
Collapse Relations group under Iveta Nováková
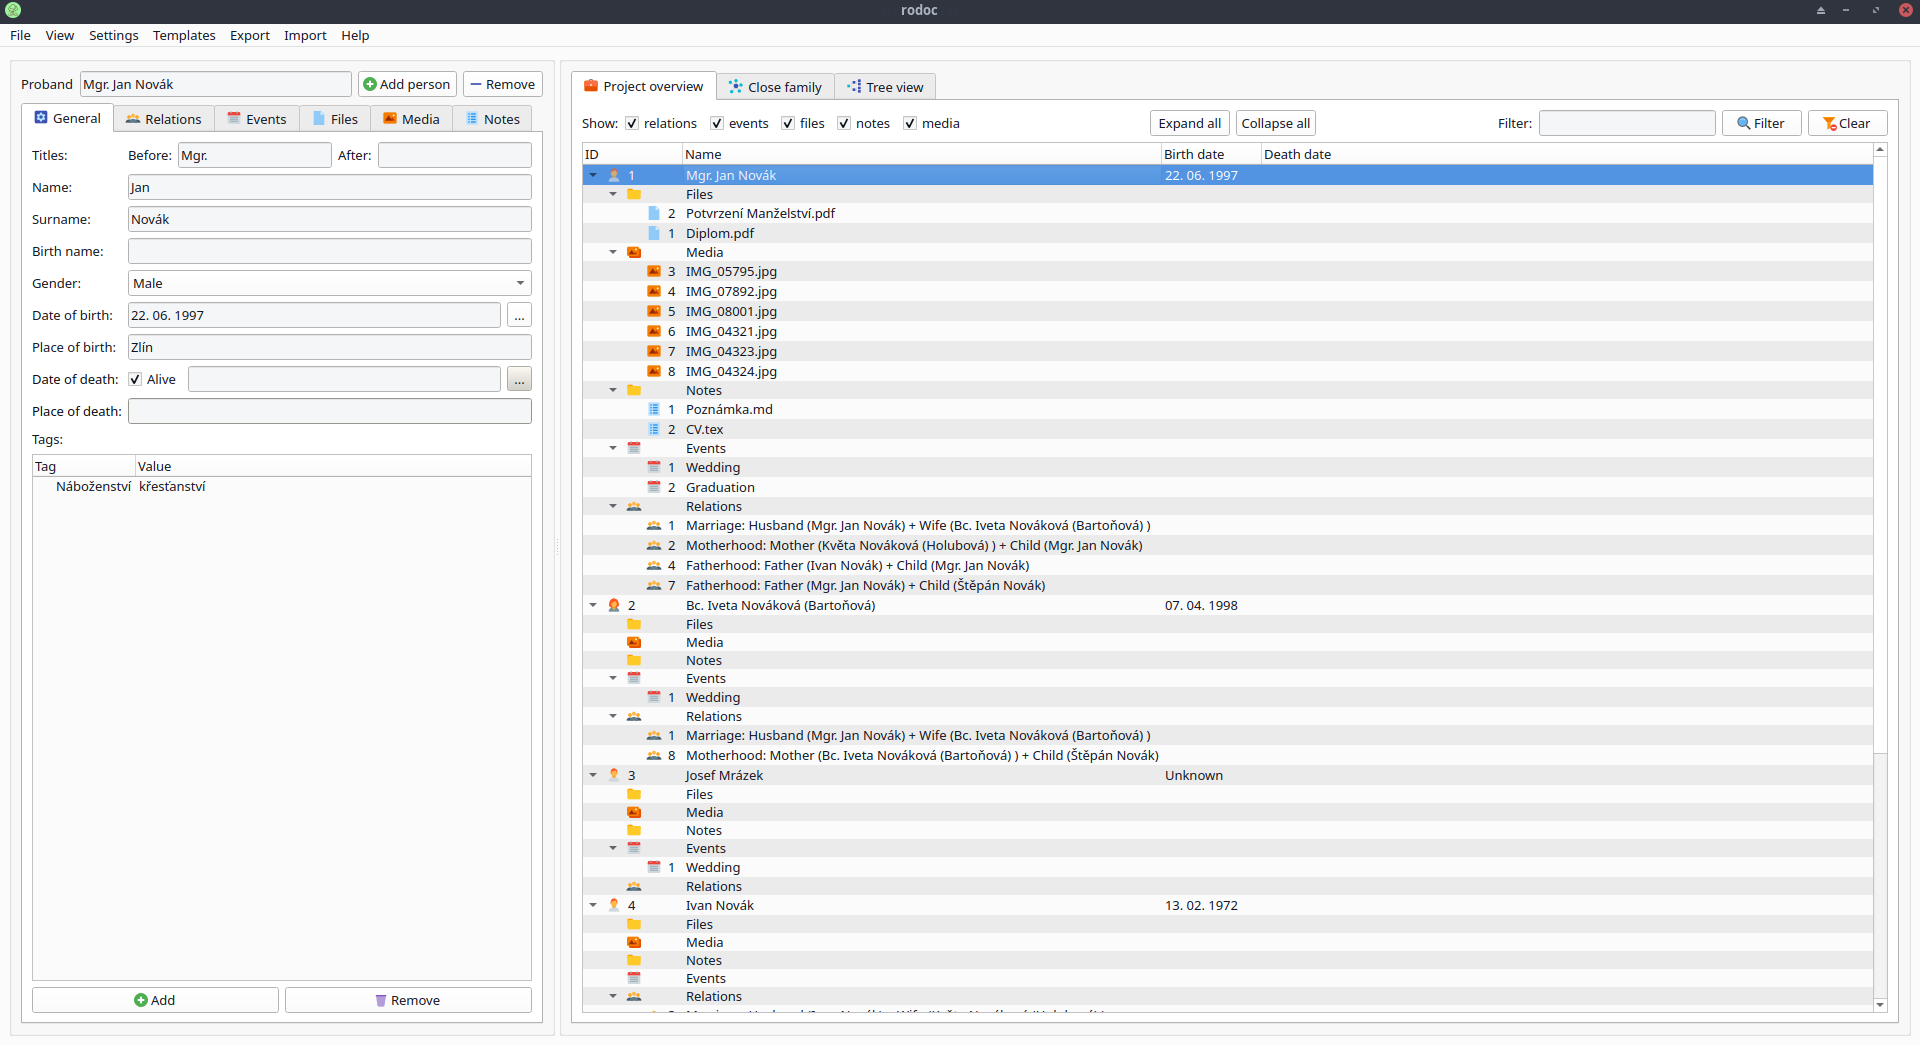point(613,716)
